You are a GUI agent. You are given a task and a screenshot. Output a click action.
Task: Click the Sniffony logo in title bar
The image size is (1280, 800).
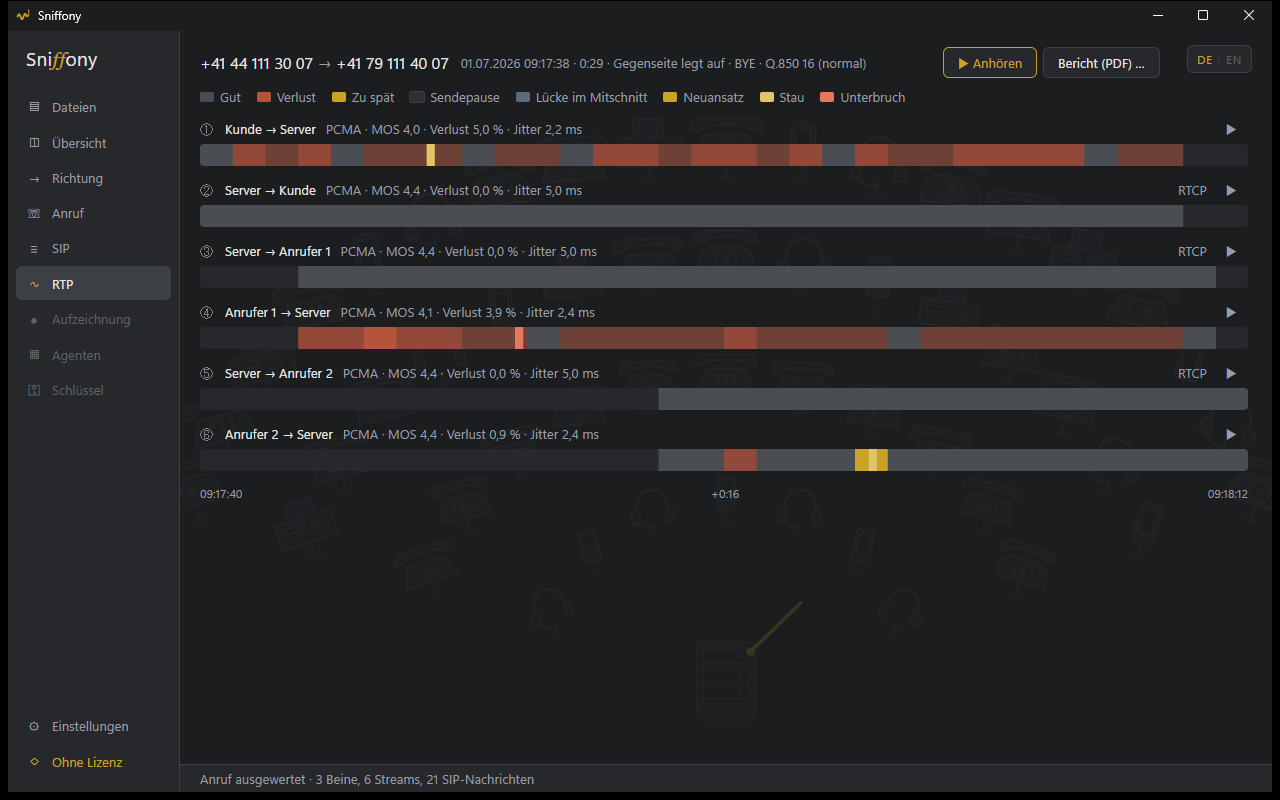click(24, 15)
